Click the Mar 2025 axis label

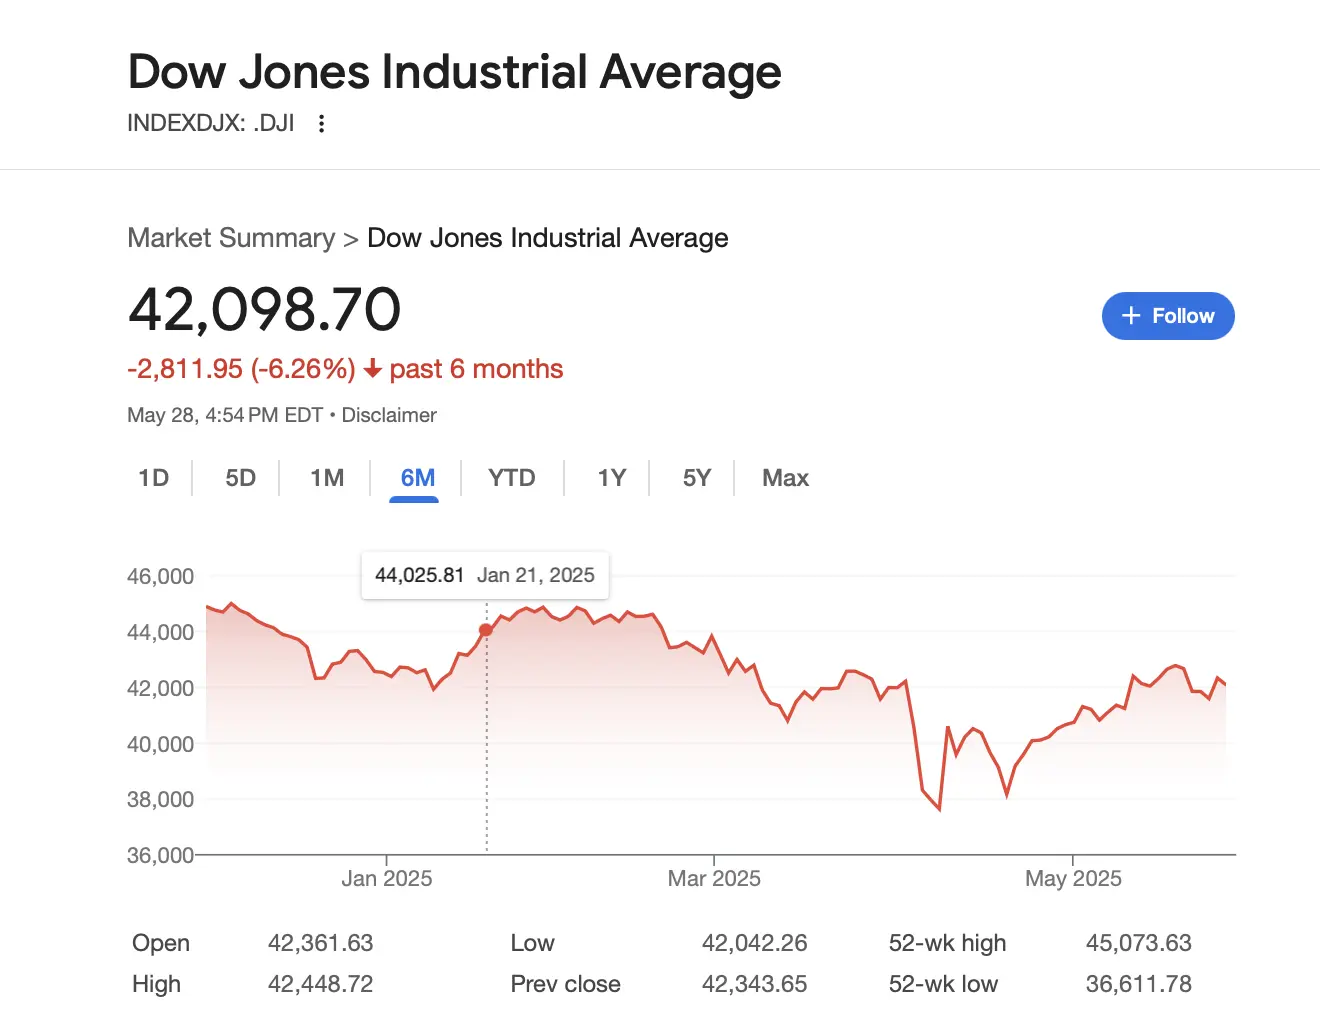pyautogui.click(x=714, y=879)
